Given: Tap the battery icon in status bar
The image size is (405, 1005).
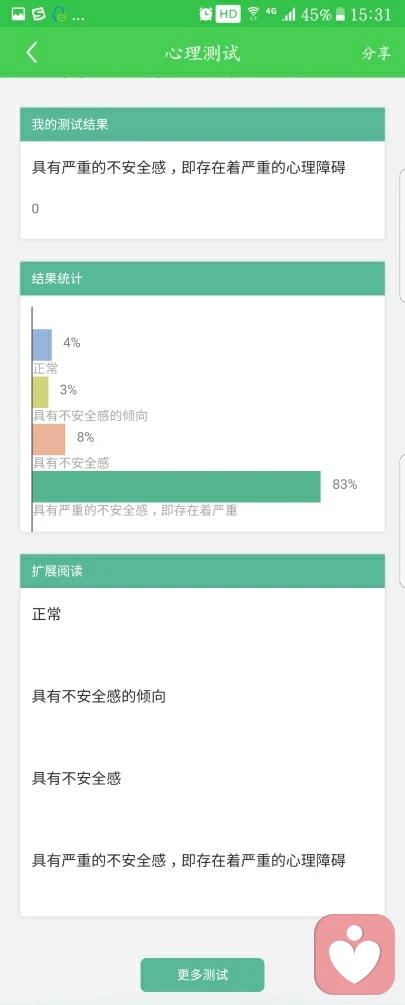Looking at the screenshot, I should (x=340, y=14).
